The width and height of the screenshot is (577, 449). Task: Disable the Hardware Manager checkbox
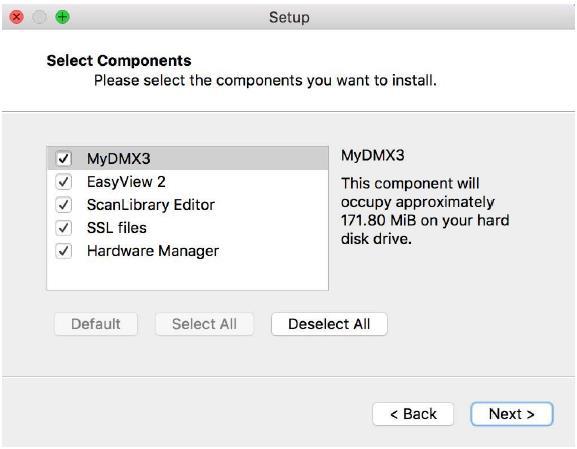pos(64,251)
